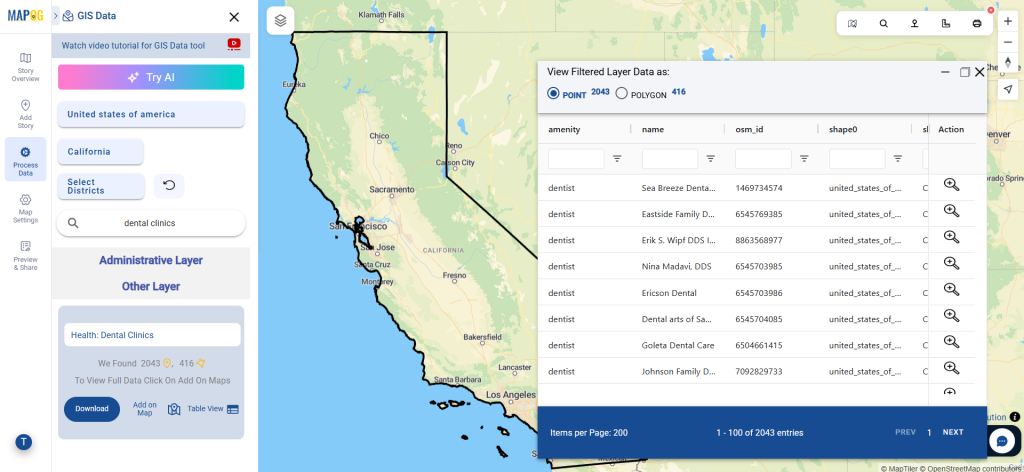
Task: Select the POLYGON radio button
Action: pyautogui.click(x=621, y=93)
